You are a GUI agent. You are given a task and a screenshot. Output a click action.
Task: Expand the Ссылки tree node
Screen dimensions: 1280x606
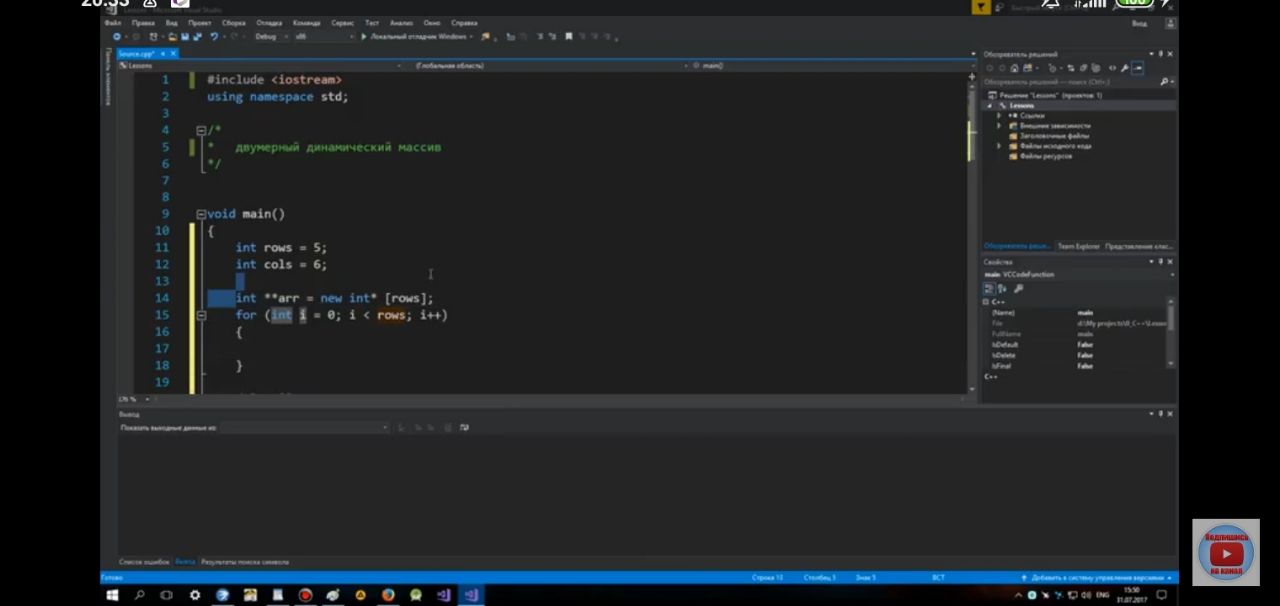point(999,116)
